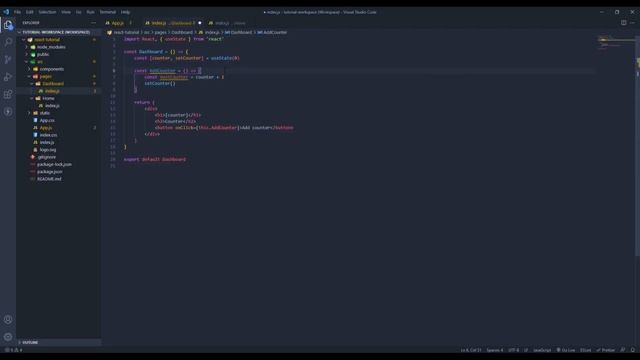Open Explorer panel's ellipsis menu
Viewport: 640px width, 360px height.
pos(93,23)
